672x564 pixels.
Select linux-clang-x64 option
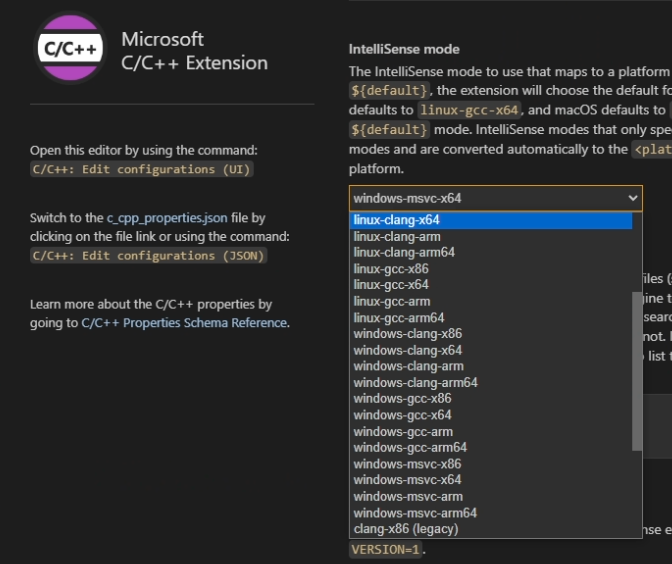[x=491, y=220]
